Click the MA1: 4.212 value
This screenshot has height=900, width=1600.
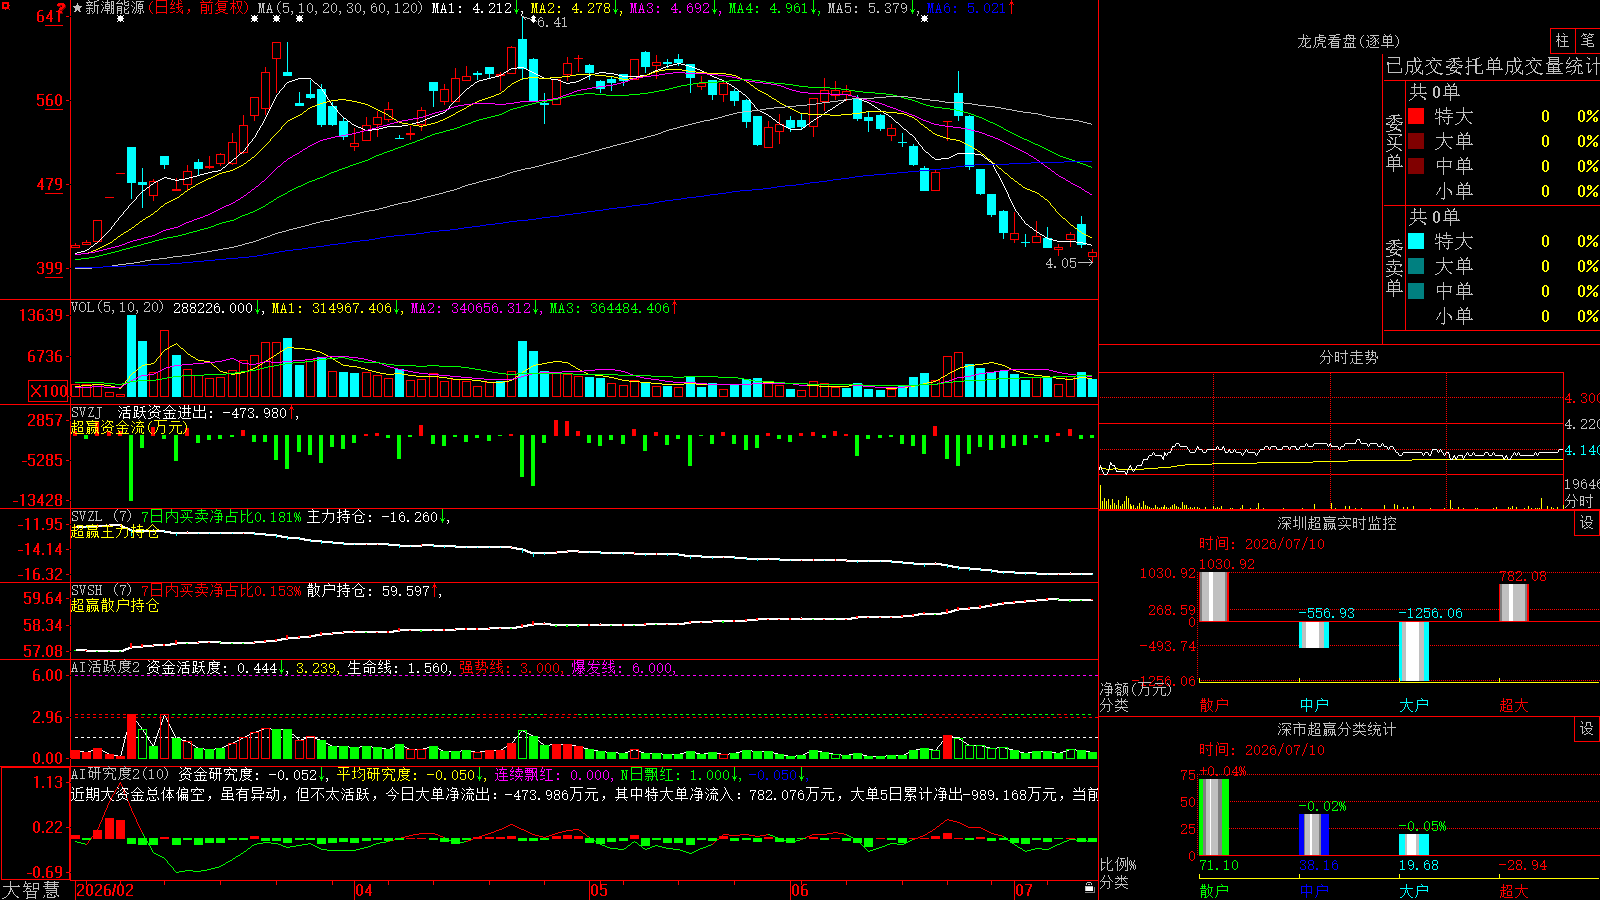click(x=473, y=8)
